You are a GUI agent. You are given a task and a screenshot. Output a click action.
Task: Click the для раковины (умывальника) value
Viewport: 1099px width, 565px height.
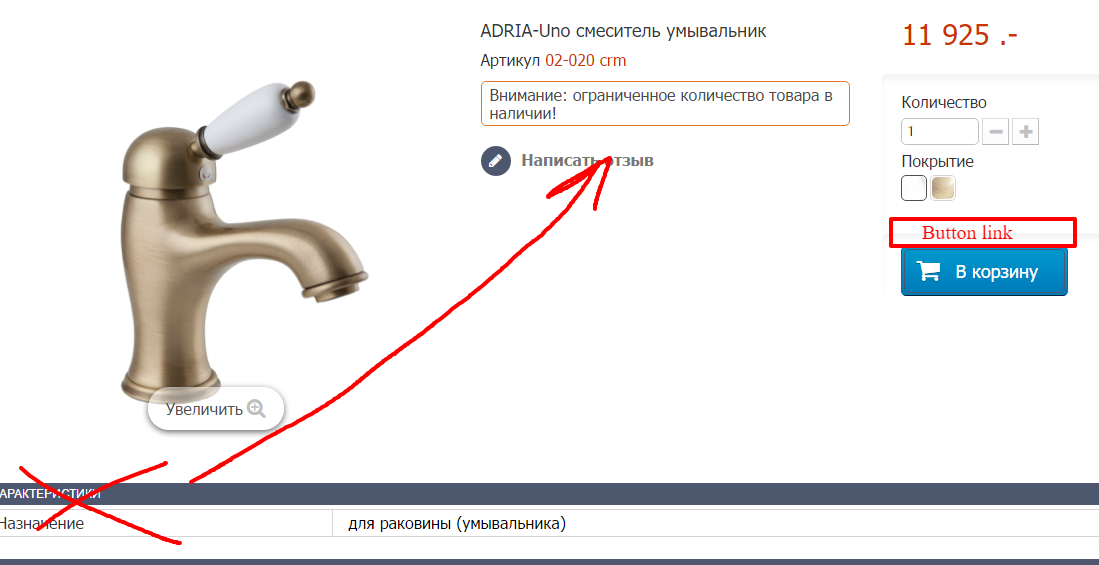coord(457,524)
